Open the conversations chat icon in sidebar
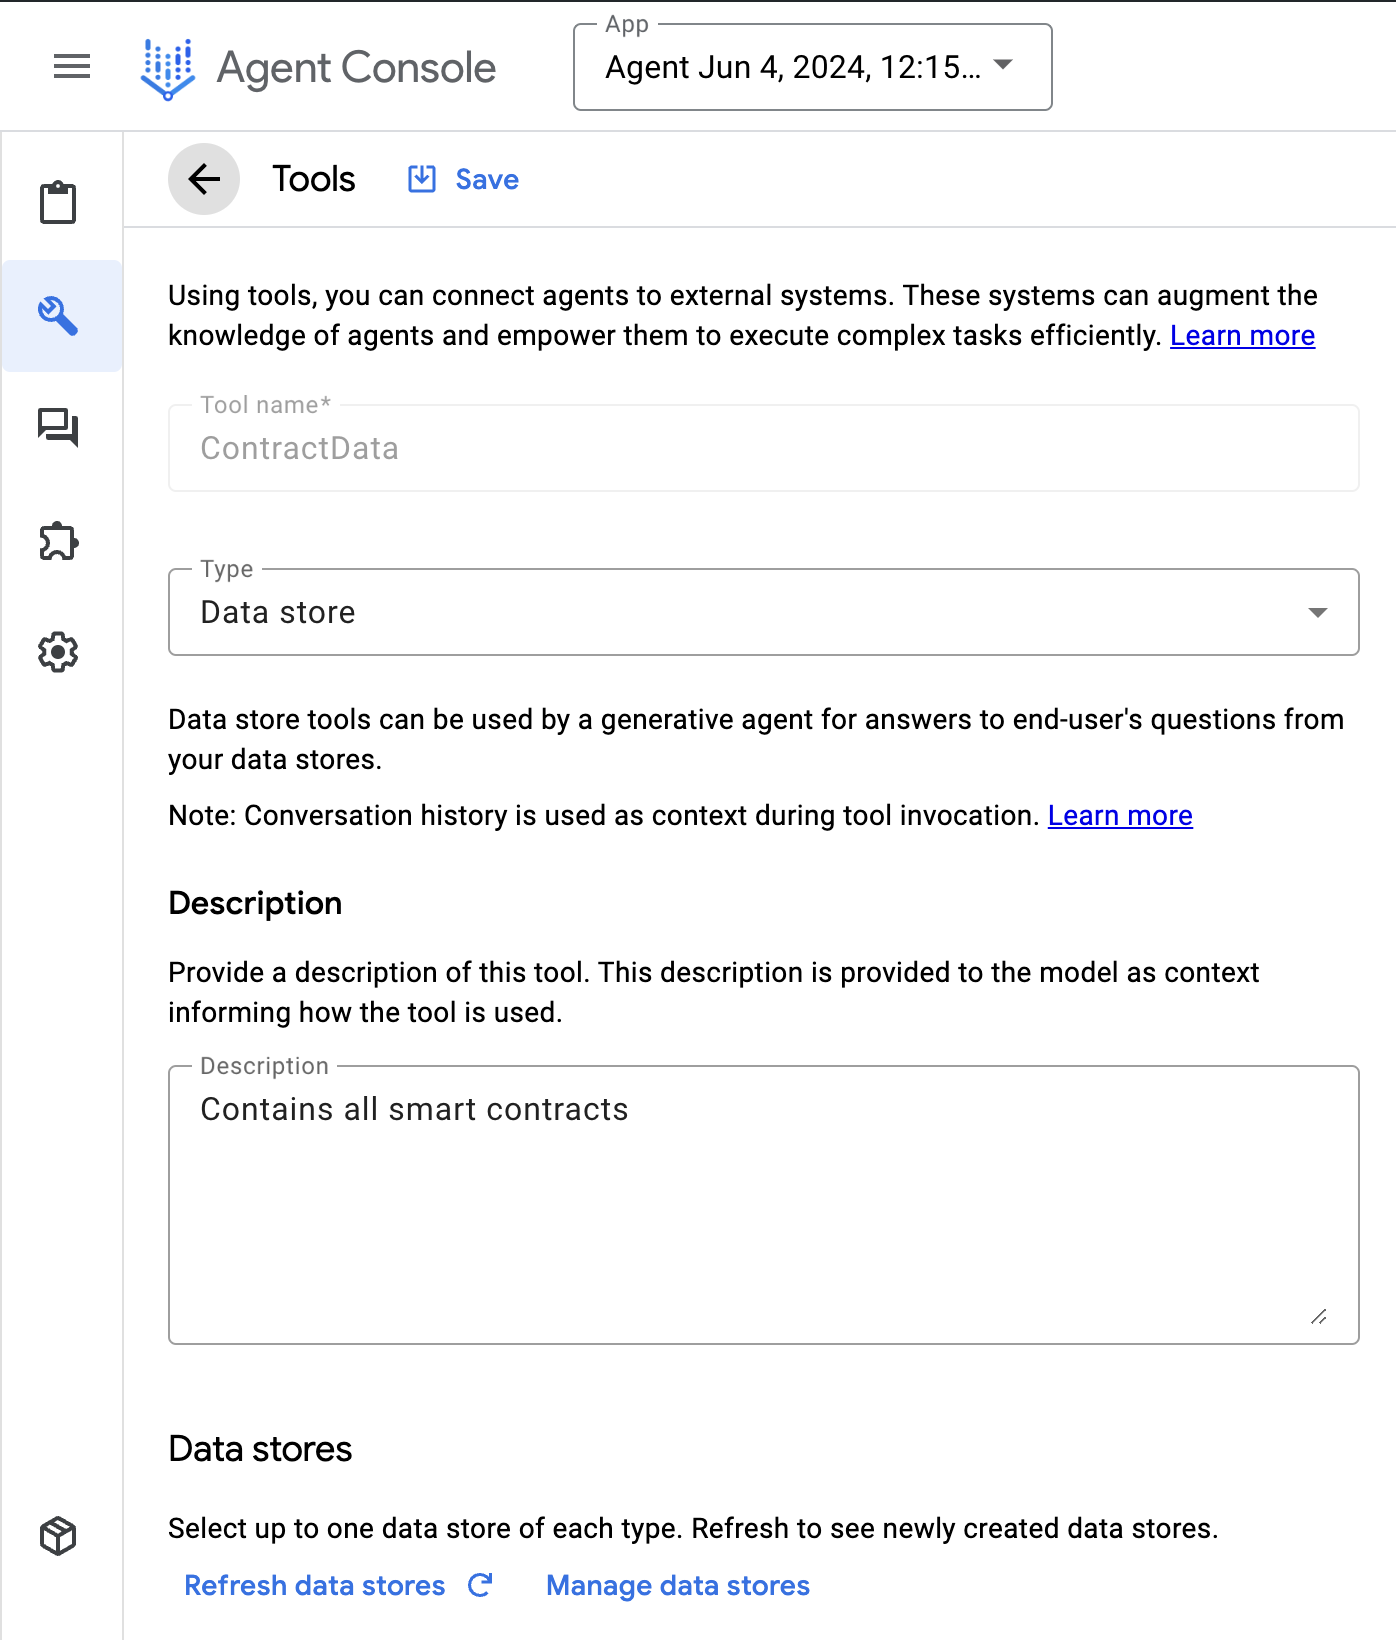The height and width of the screenshot is (1640, 1396). [58, 428]
